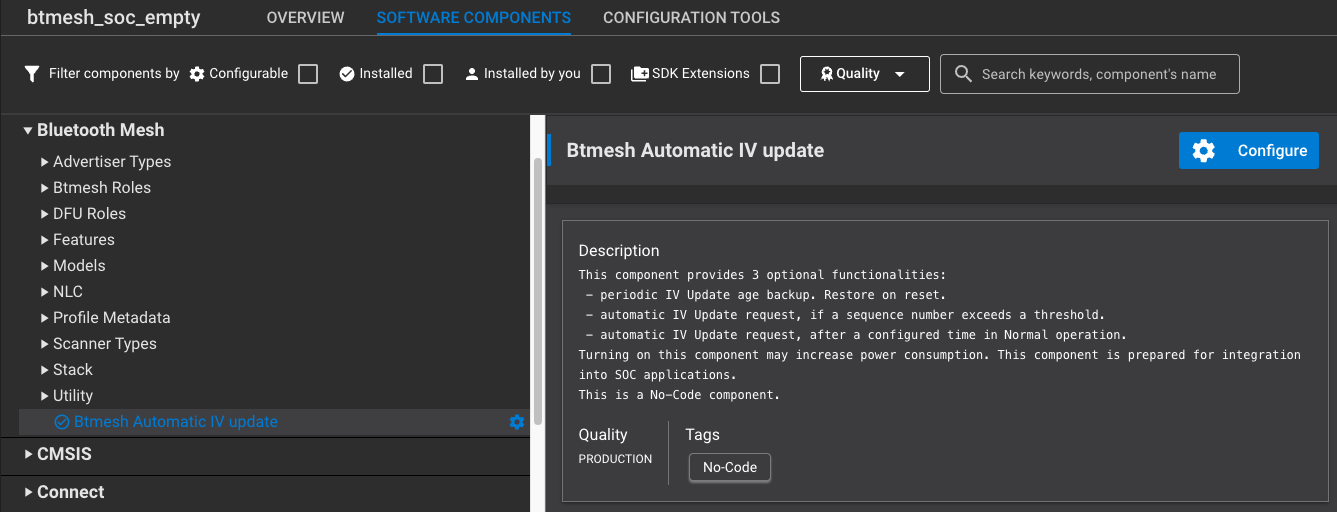Click the search magnifier icon
Viewport: 1337px width, 512px height.
click(964, 74)
